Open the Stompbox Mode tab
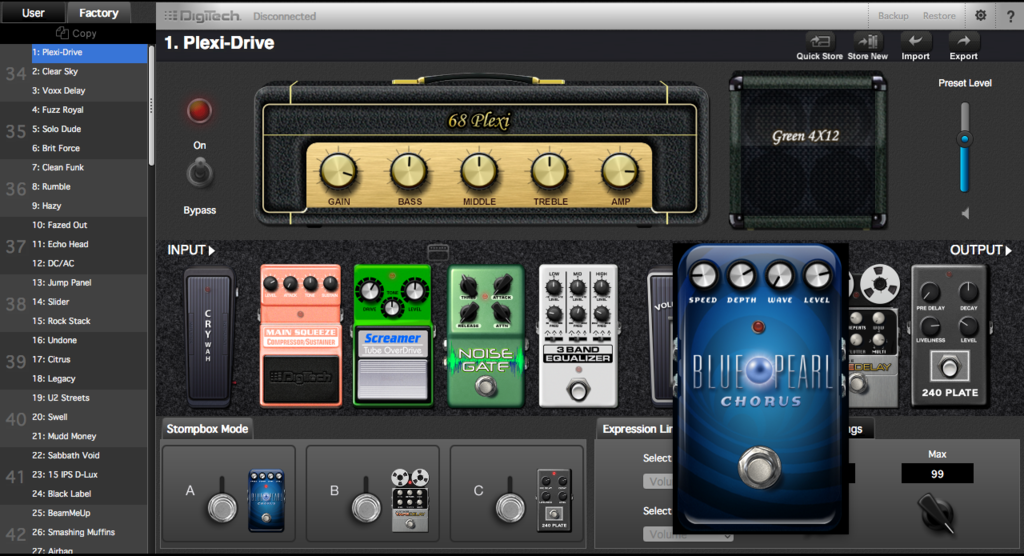 (x=207, y=429)
